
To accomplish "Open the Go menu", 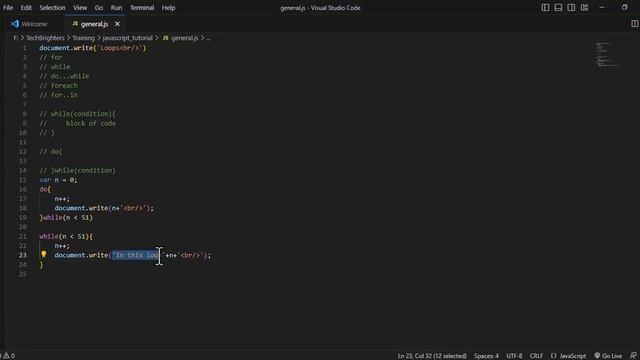I will (x=99, y=8).
